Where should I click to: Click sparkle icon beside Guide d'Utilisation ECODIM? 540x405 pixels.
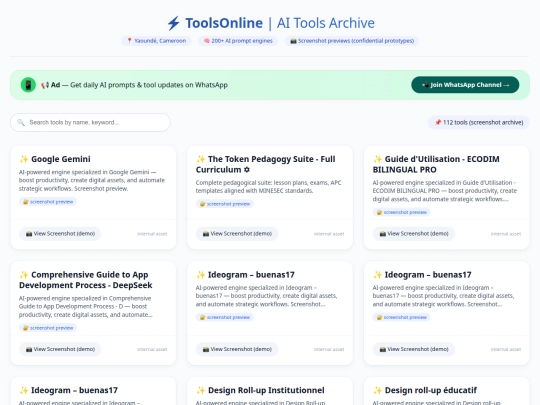tap(377, 159)
